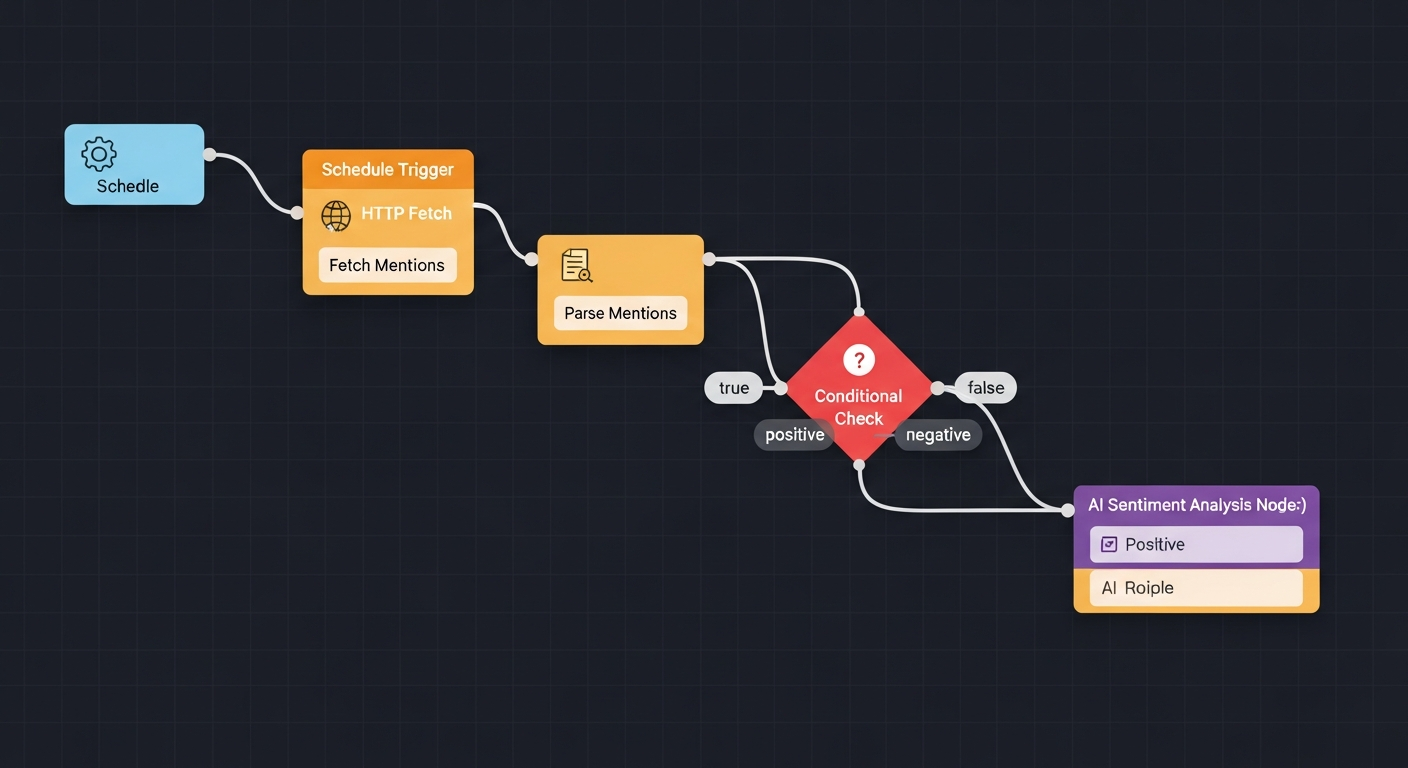Screen dimensions: 1408x768
Task: Click the input port of Parse Mentions node
Action: [531, 259]
